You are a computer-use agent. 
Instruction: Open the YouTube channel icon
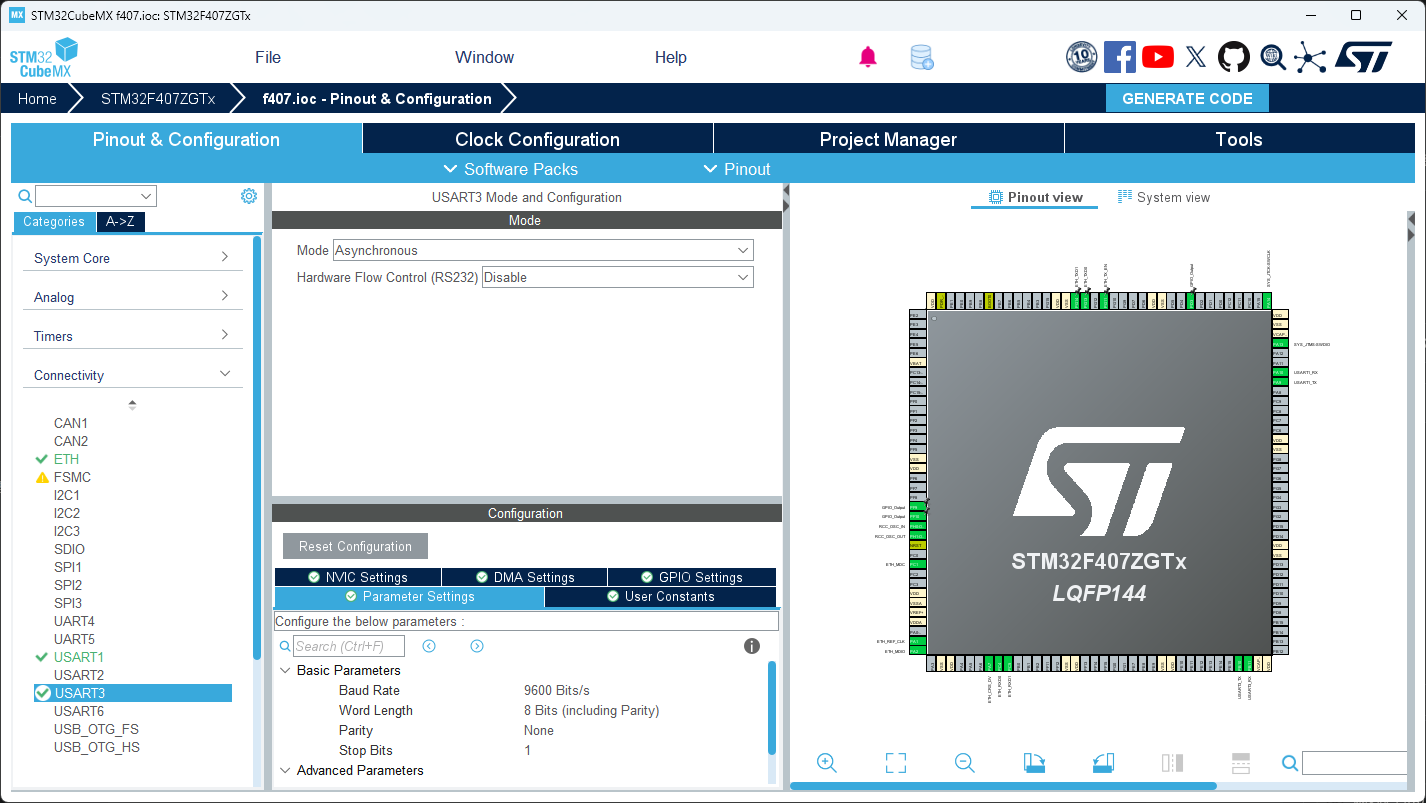coord(1157,57)
